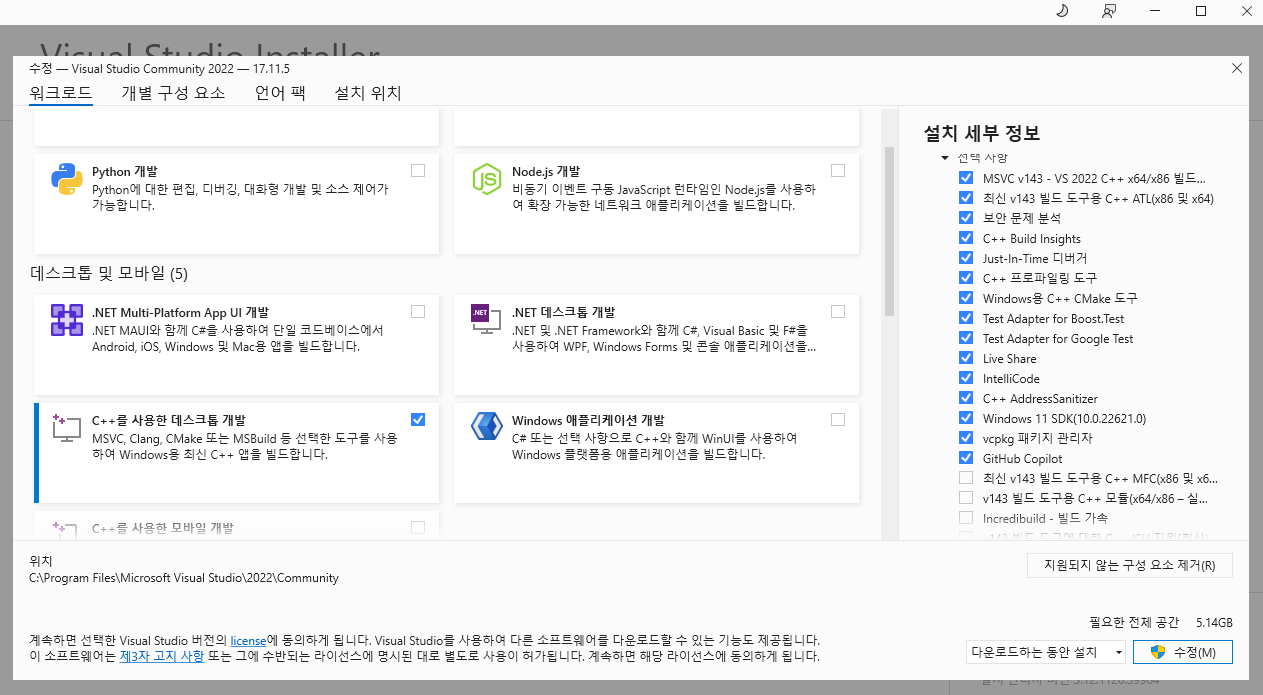The image size is (1263, 695).
Task: Uncheck the Just-In-Time 디버거 option
Action: pyautogui.click(x=966, y=258)
